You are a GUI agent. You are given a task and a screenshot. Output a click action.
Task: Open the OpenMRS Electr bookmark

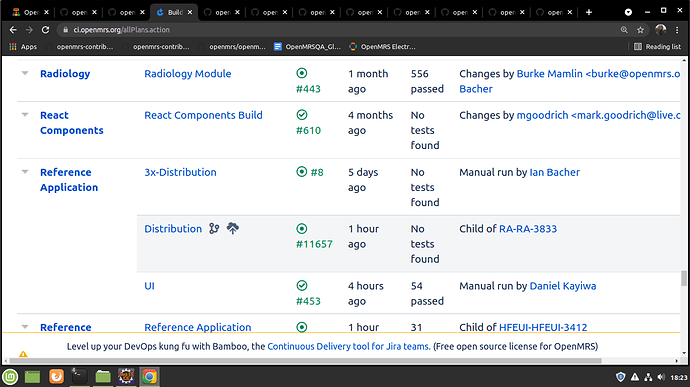tap(382, 47)
